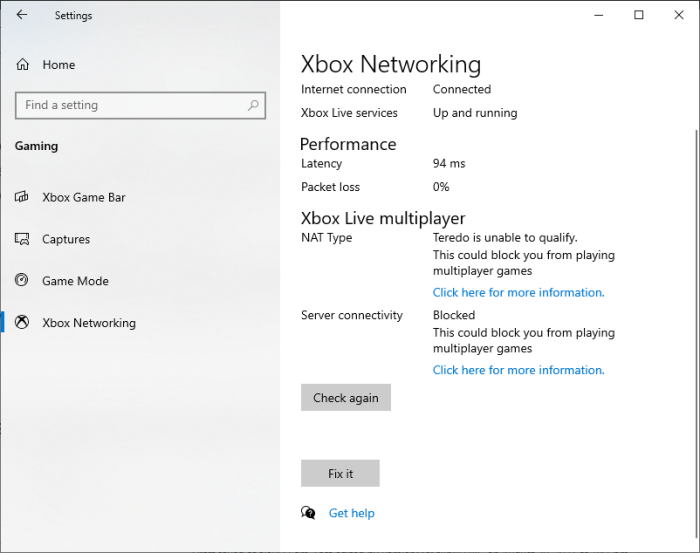Viewport: 700px width, 553px height.
Task: Click the 94 ms latency value
Action: 449,163
